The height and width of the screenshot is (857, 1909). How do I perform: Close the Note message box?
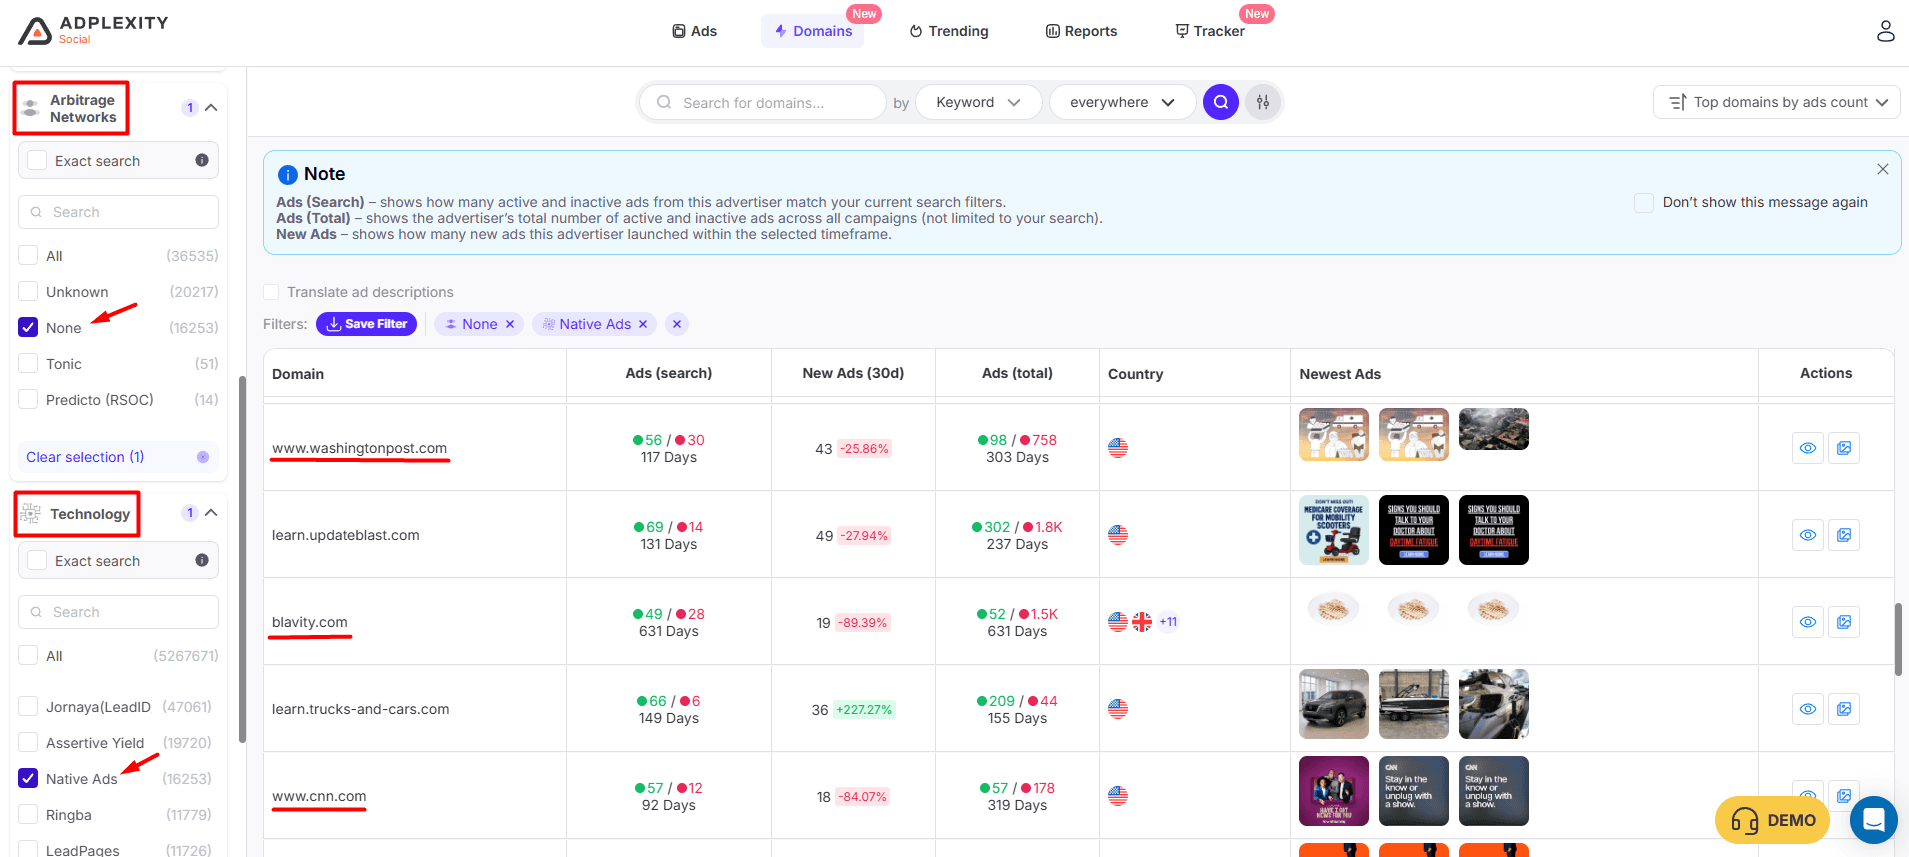1883,169
